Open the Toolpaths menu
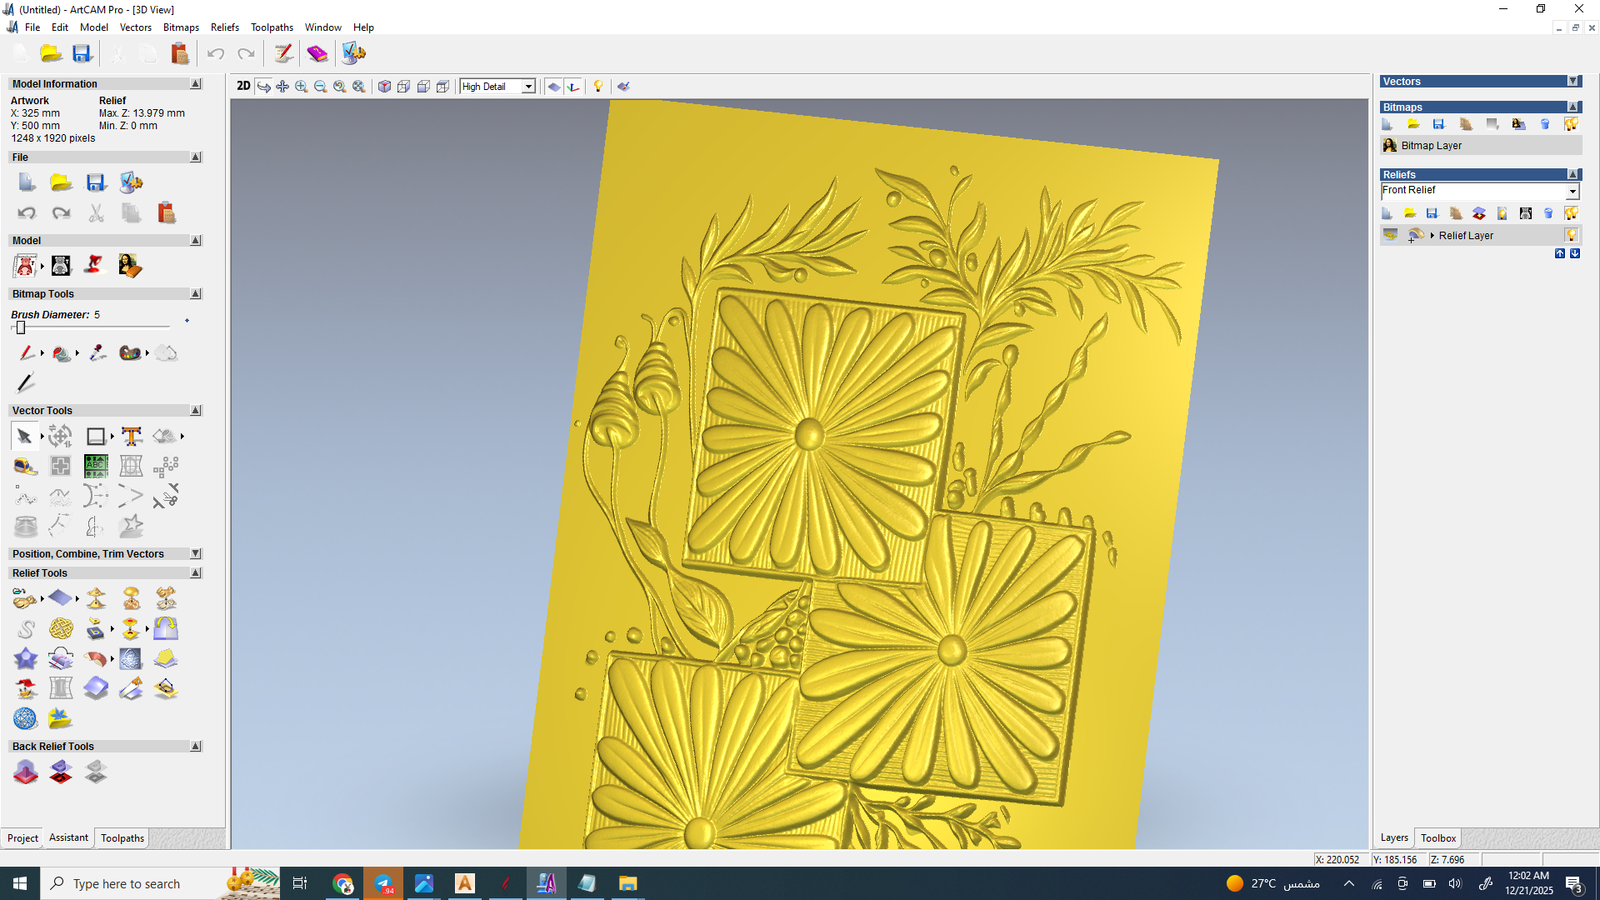 271,27
